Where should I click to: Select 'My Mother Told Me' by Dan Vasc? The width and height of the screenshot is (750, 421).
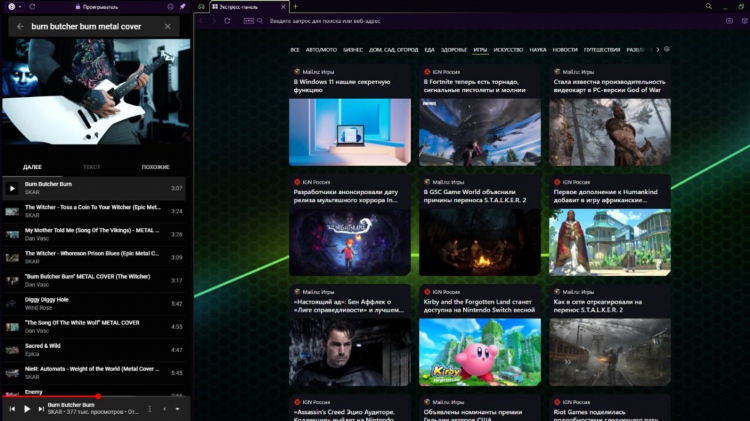click(94, 234)
